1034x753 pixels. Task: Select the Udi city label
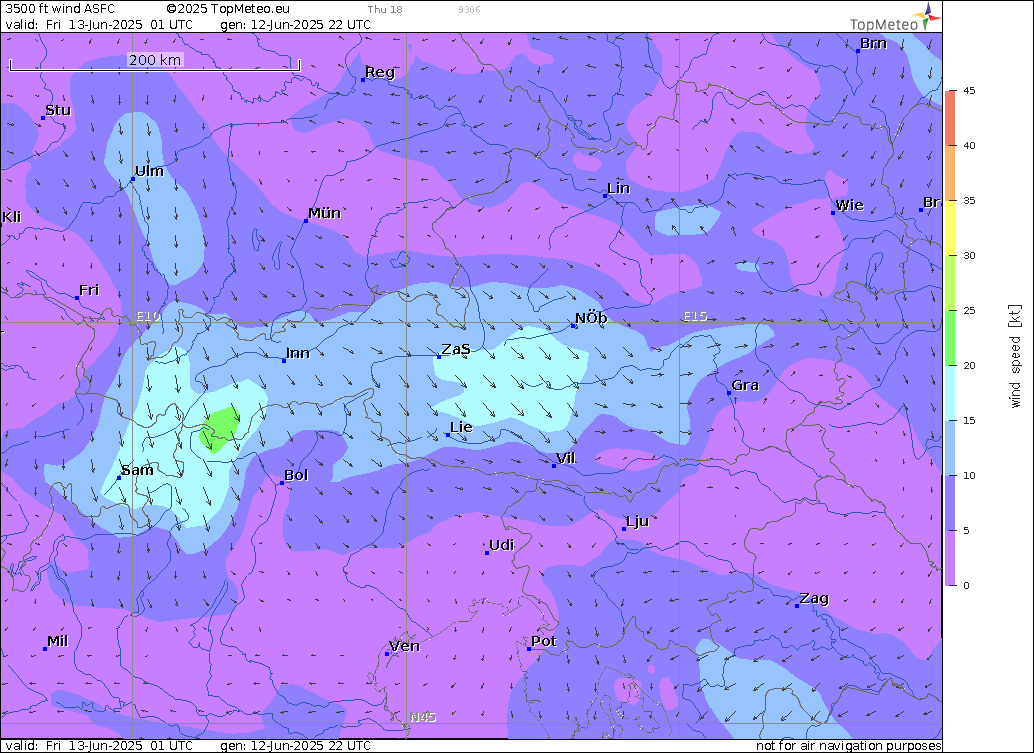click(x=501, y=545)
